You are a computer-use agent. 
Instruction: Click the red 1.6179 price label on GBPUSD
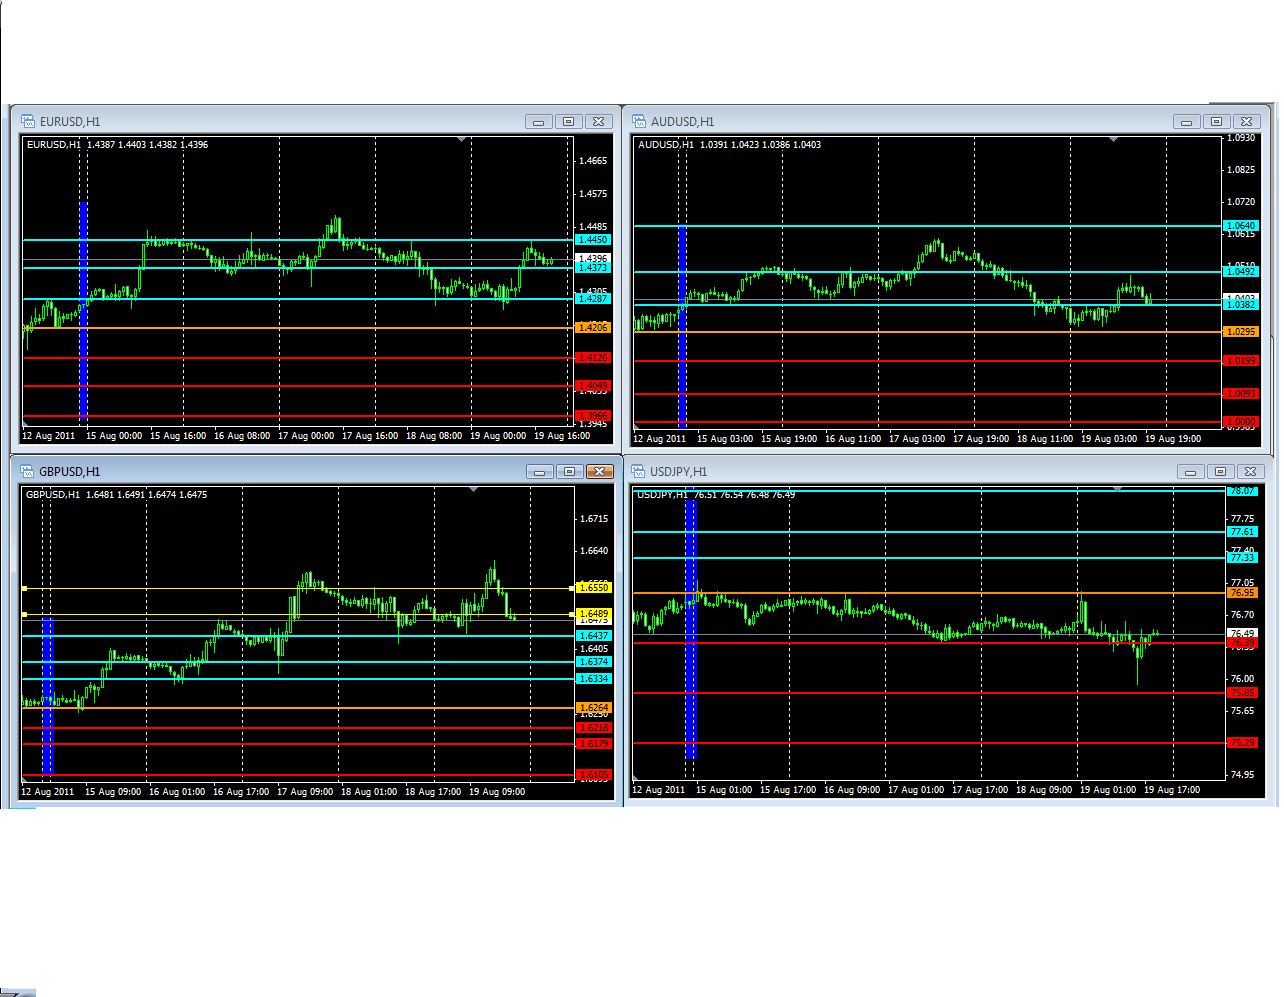click(594, 744)
